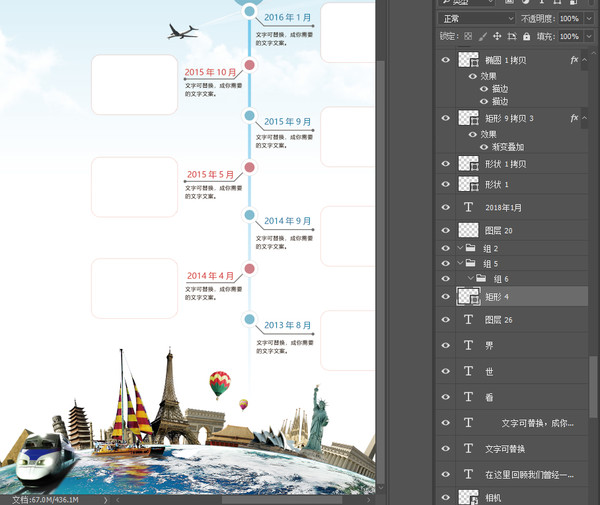The image size is (600, 505).
Task: Select the 形状 1 拷贝 layer name
Action: [x=505, y=164]
